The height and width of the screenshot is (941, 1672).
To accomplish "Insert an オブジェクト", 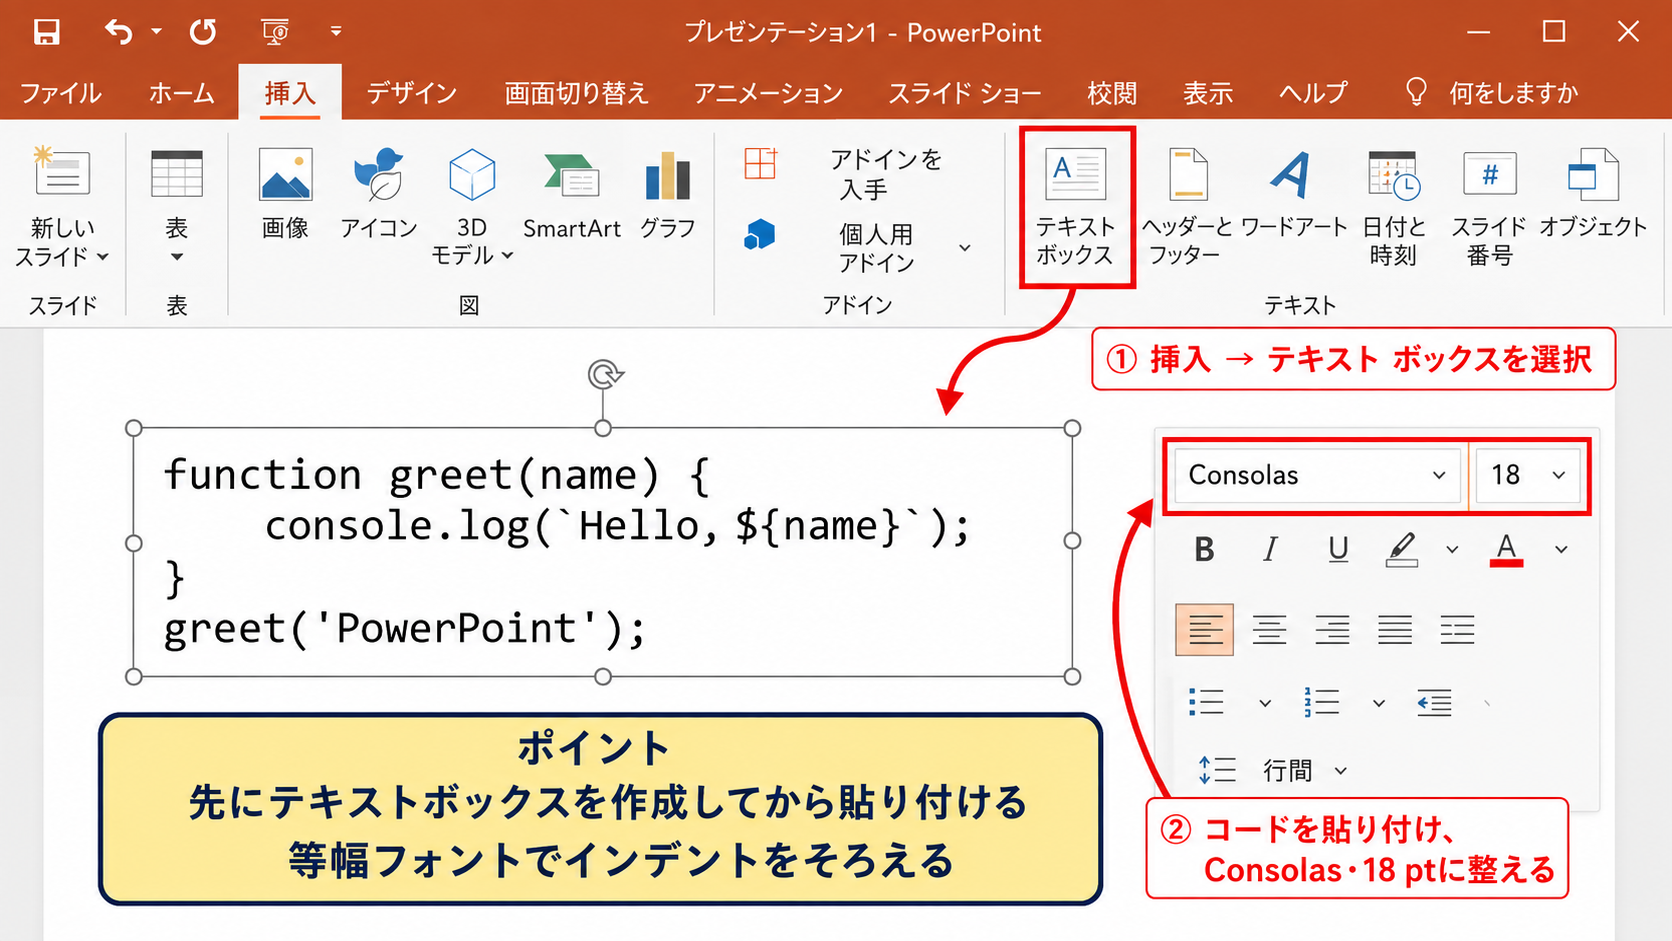I will tap(1592, 194).
